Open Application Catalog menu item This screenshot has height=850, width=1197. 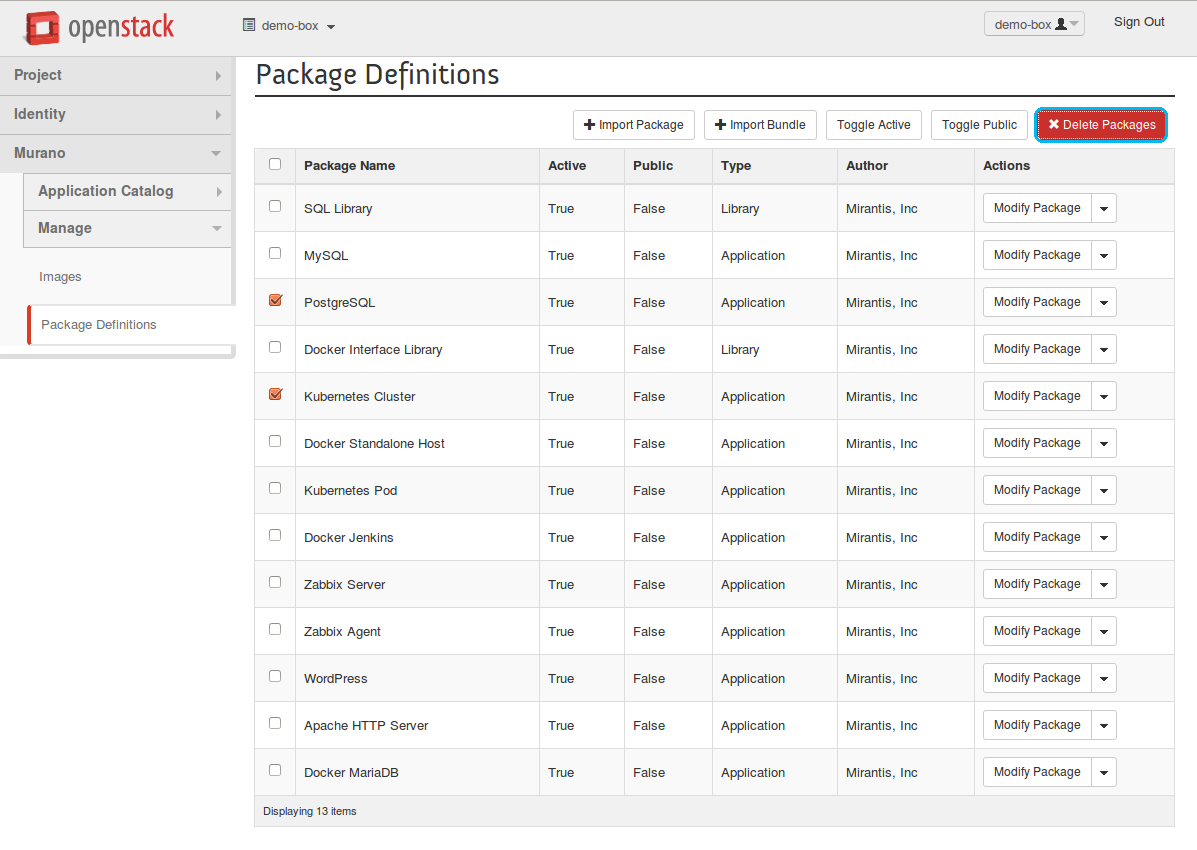pos(106,191)
